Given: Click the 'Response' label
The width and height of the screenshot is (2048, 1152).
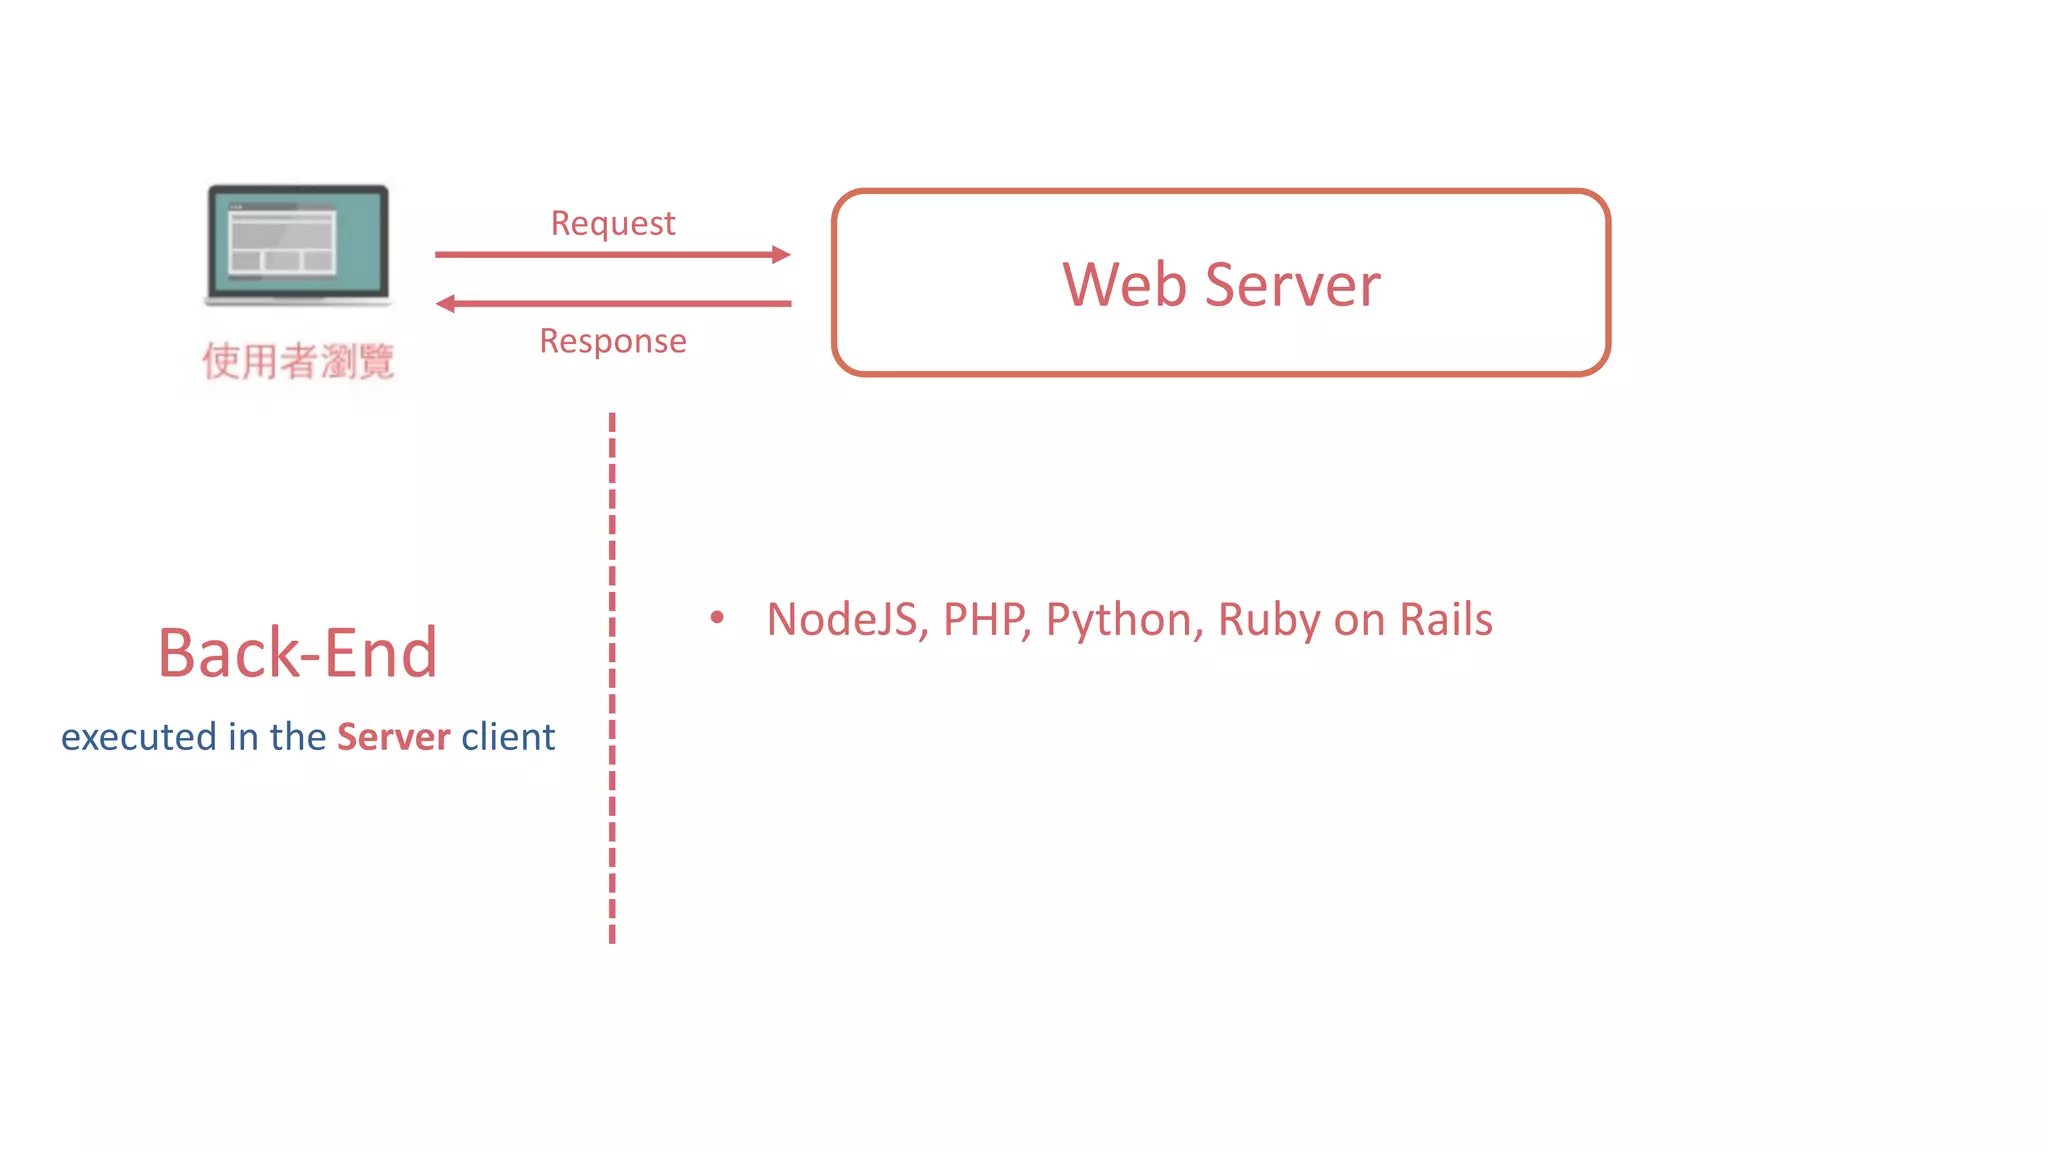Looking at the screenshot, I should click(x=613, y=341).
